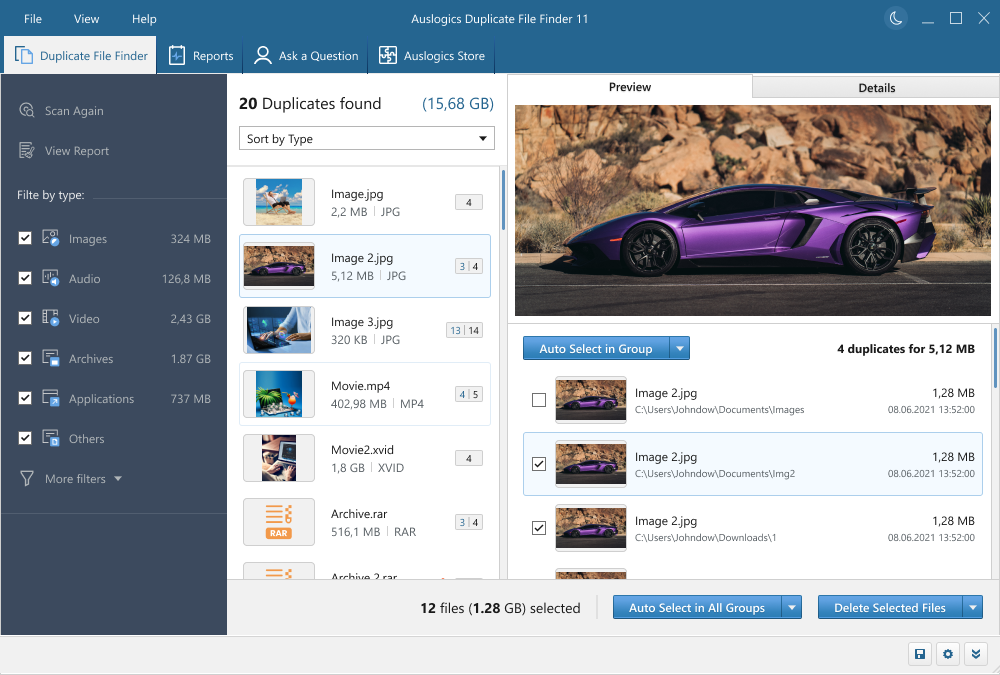Click the Auto Select in Group button

click(x=596, y=348)
